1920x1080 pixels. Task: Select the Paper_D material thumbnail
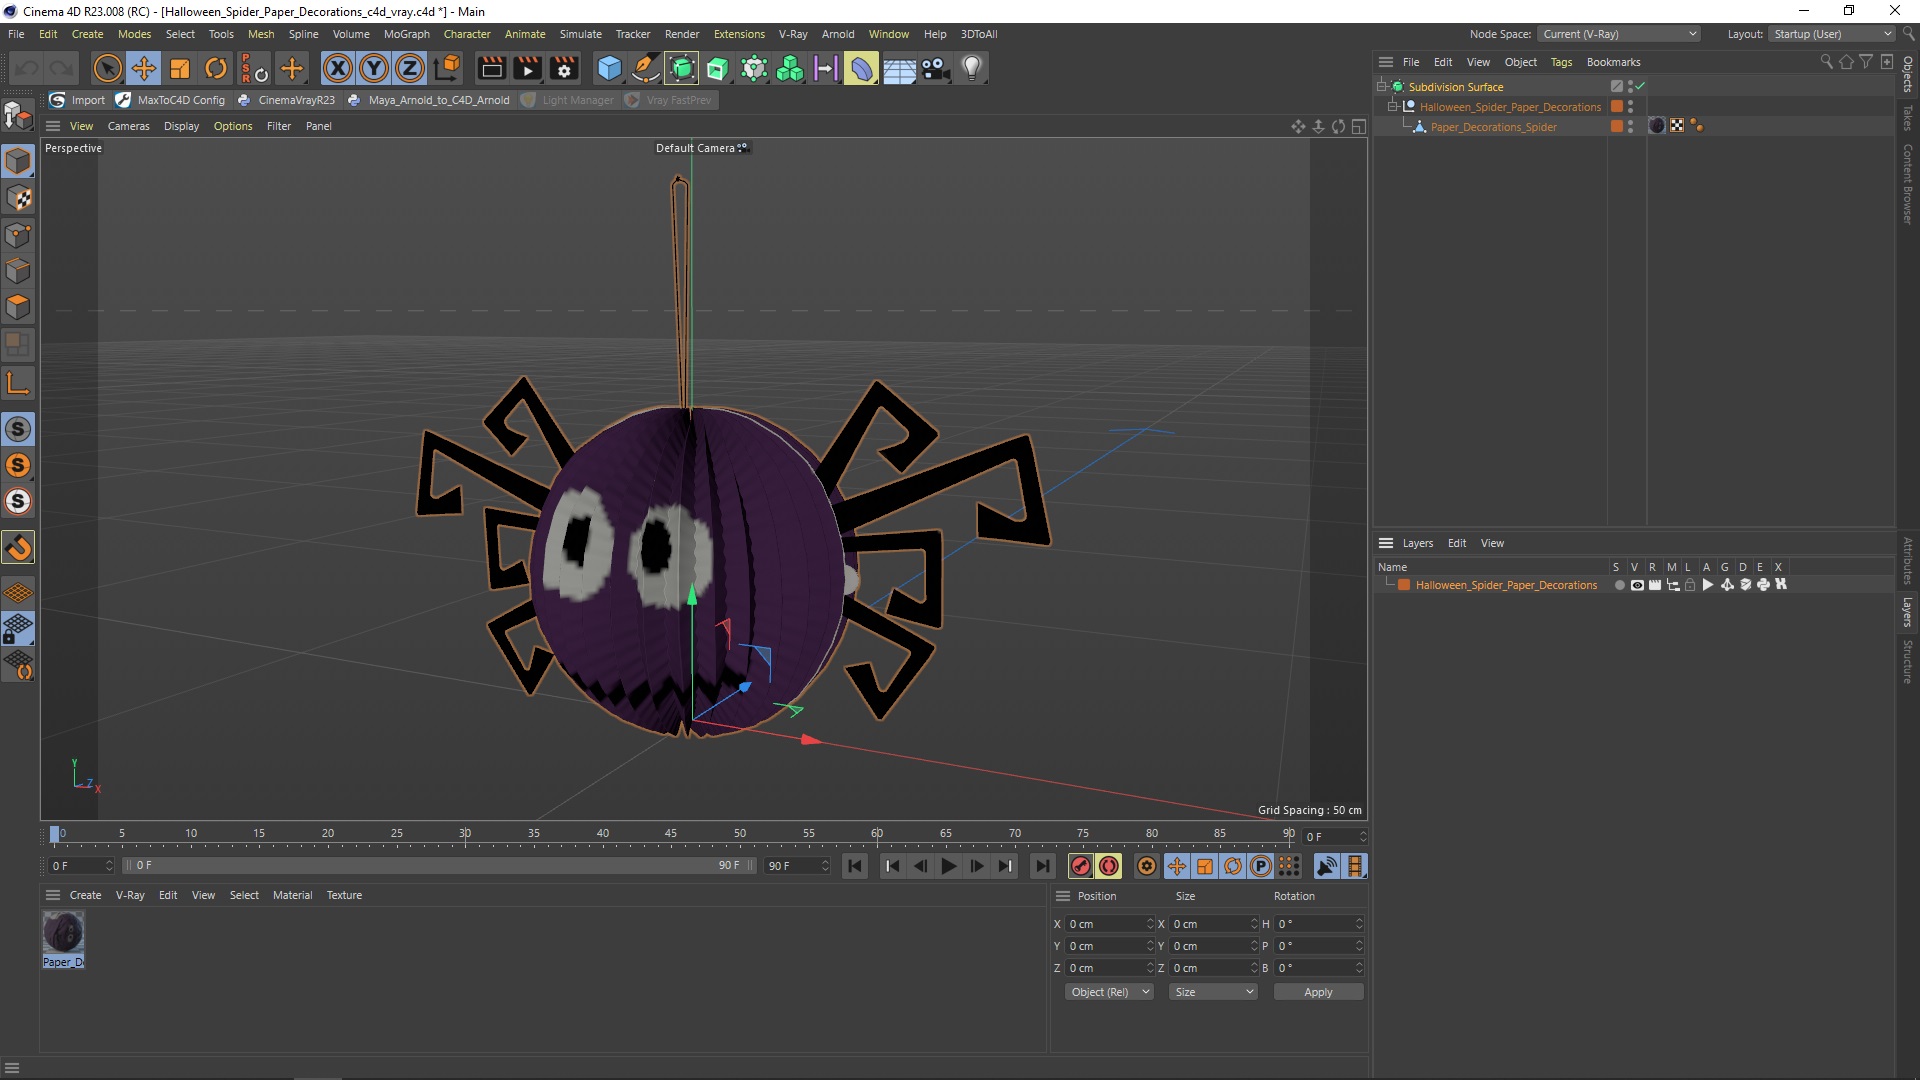(63, 933)
